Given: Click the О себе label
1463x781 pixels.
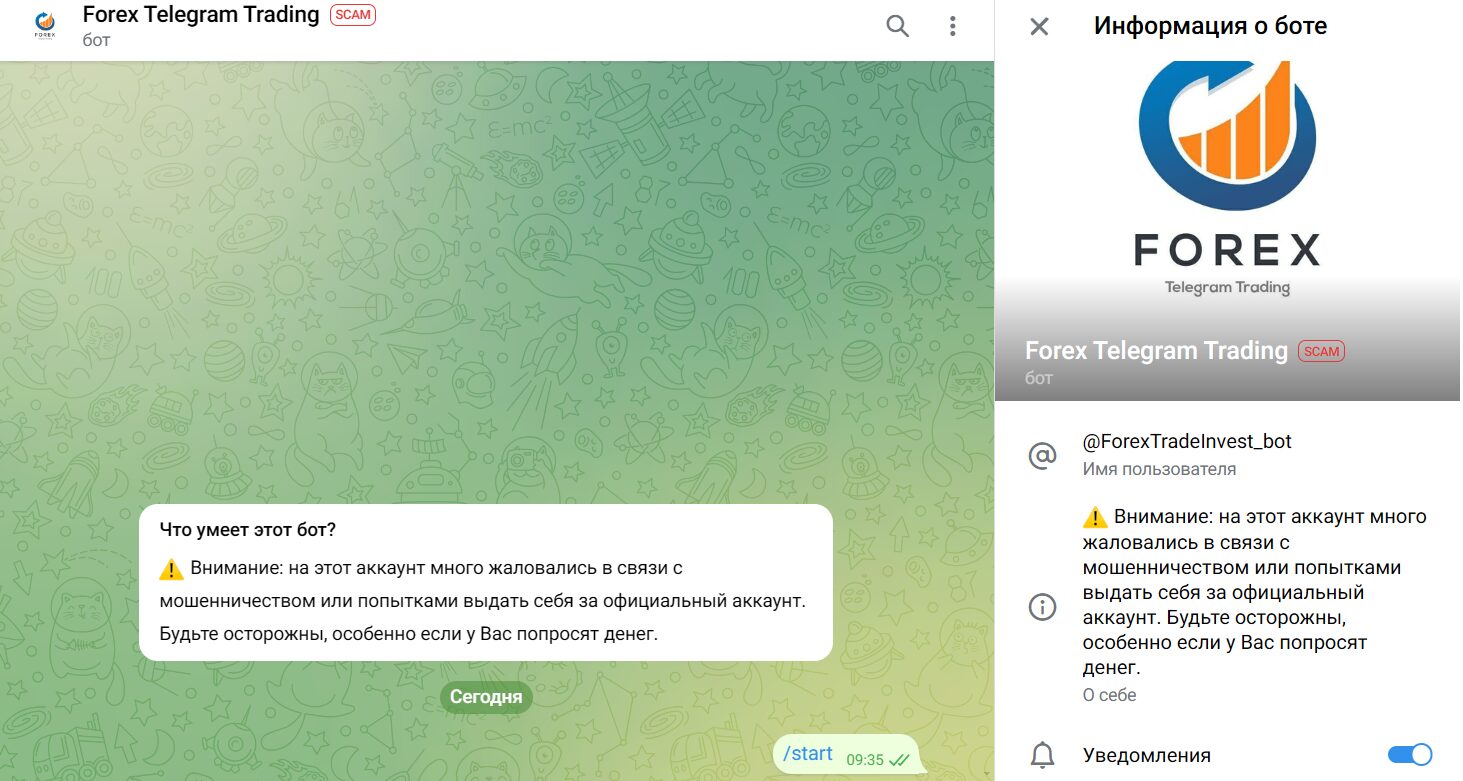Looking at the screenshot, I should pyautogui.click(x=1109, y=695).
